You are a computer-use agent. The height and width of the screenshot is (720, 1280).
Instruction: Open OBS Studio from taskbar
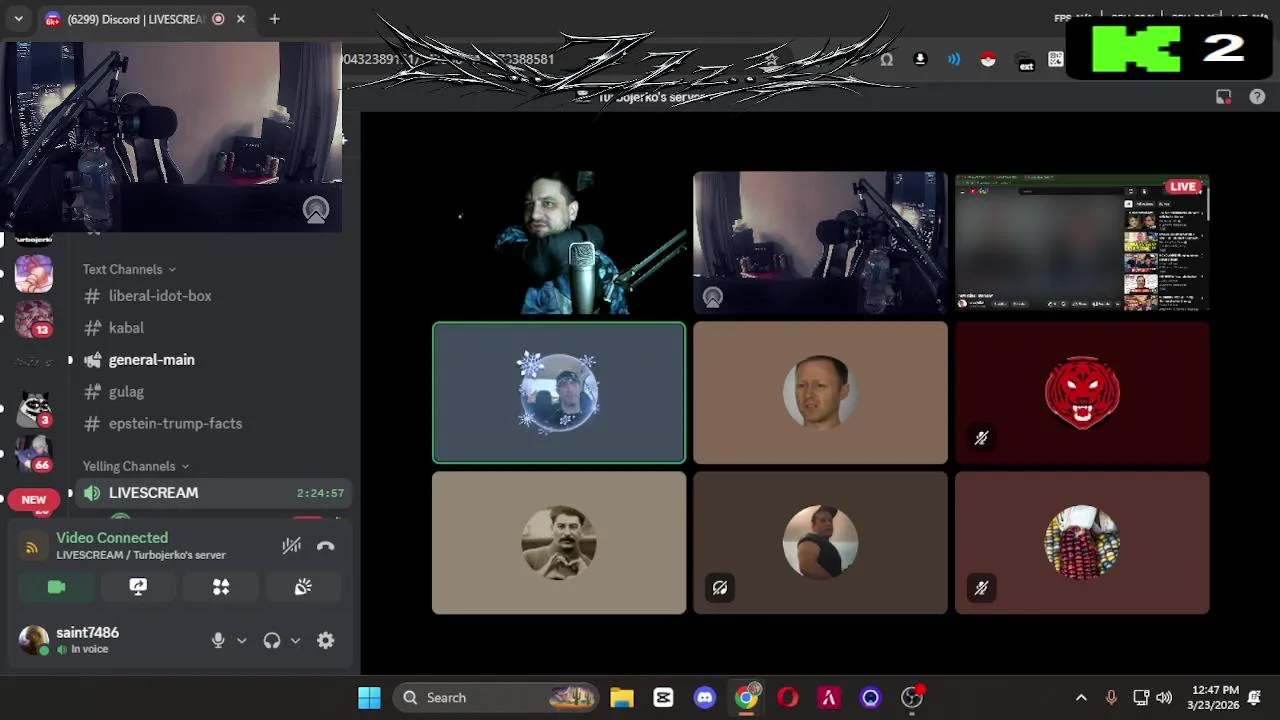coord(912,698)
